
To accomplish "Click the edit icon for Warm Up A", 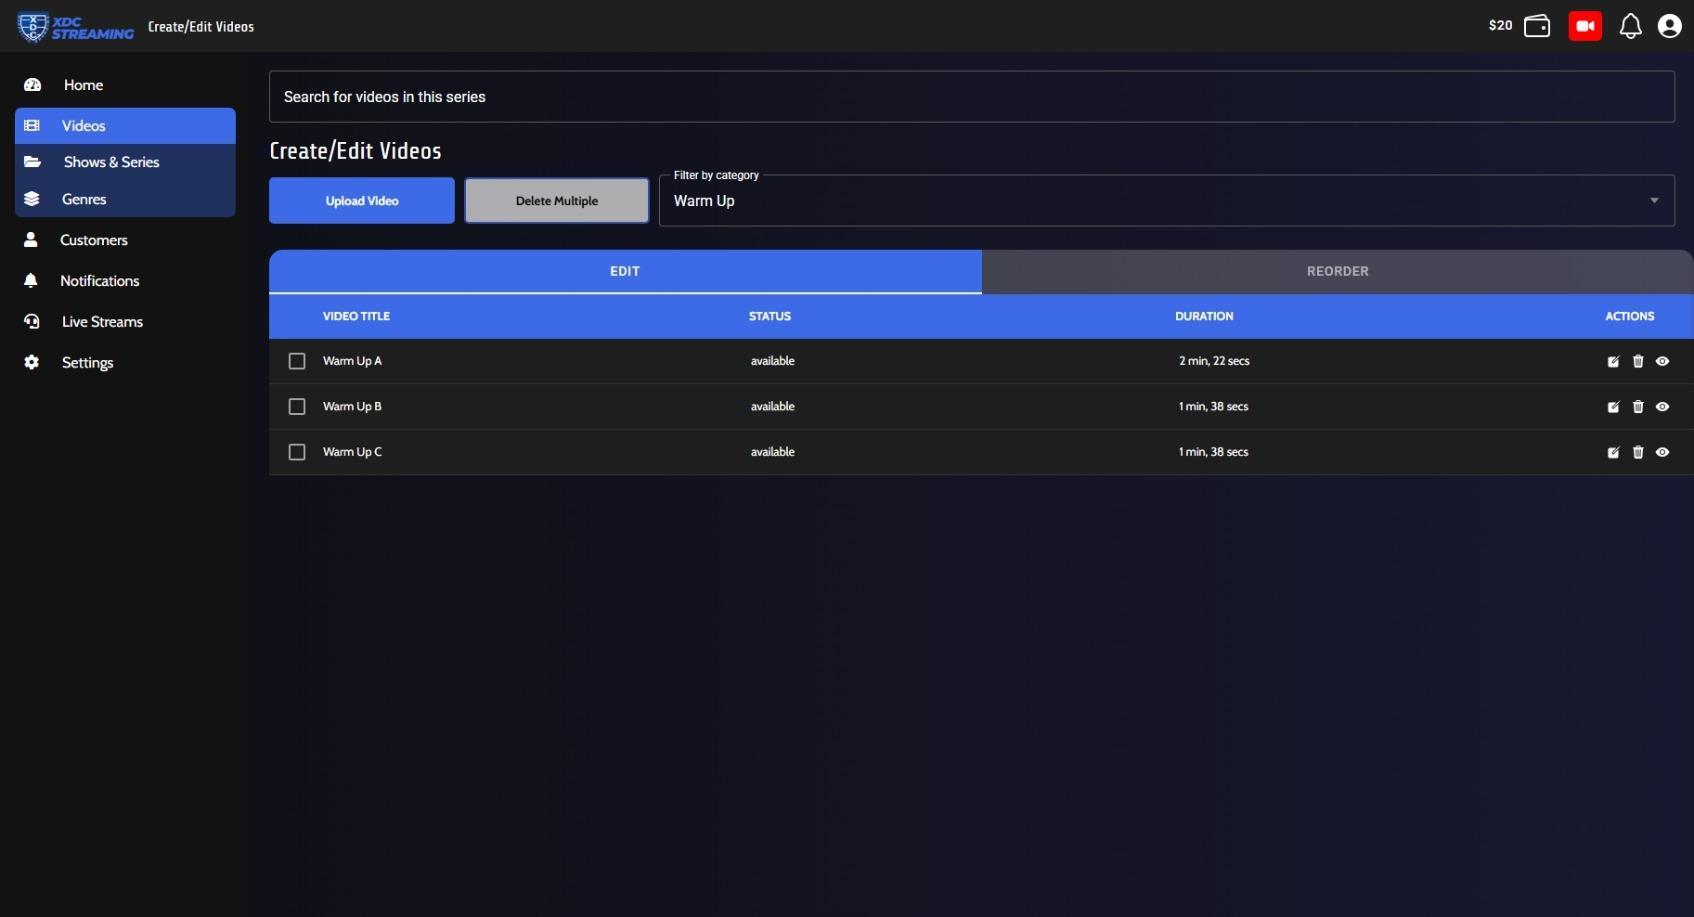I will pos(1613,362).
